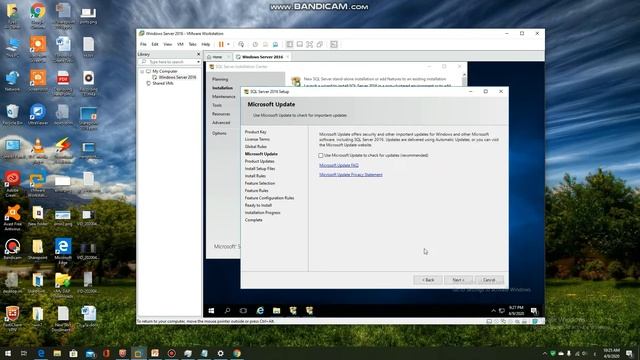Viewport: 640px width, 360px height.
Task: Select the Windows Server 2016 VM tab
Action: (262, 57)
